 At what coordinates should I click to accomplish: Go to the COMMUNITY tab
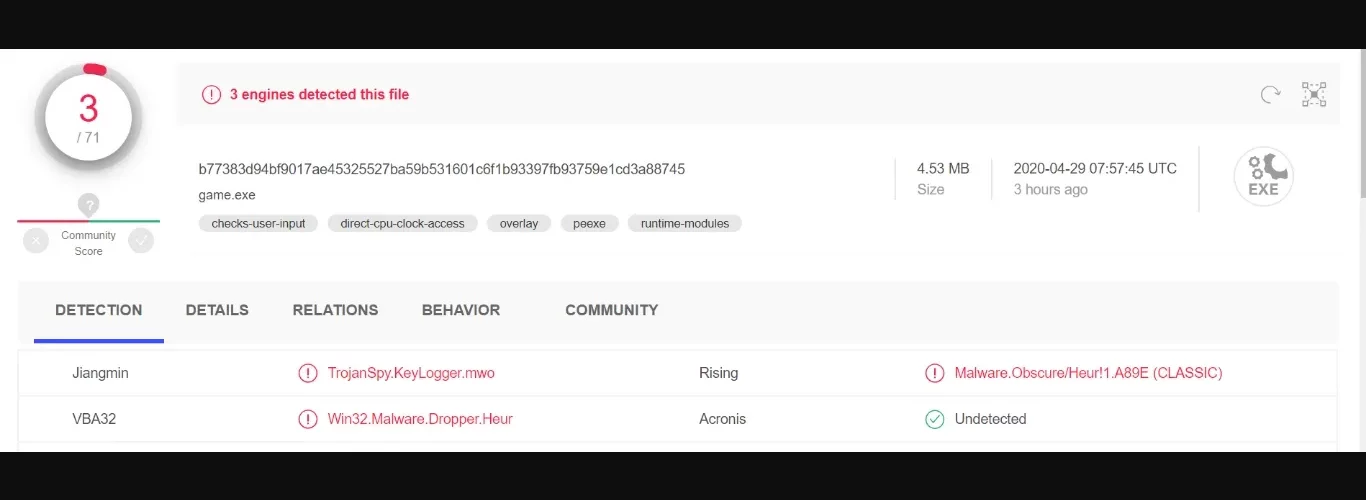[x=611, y=310]
